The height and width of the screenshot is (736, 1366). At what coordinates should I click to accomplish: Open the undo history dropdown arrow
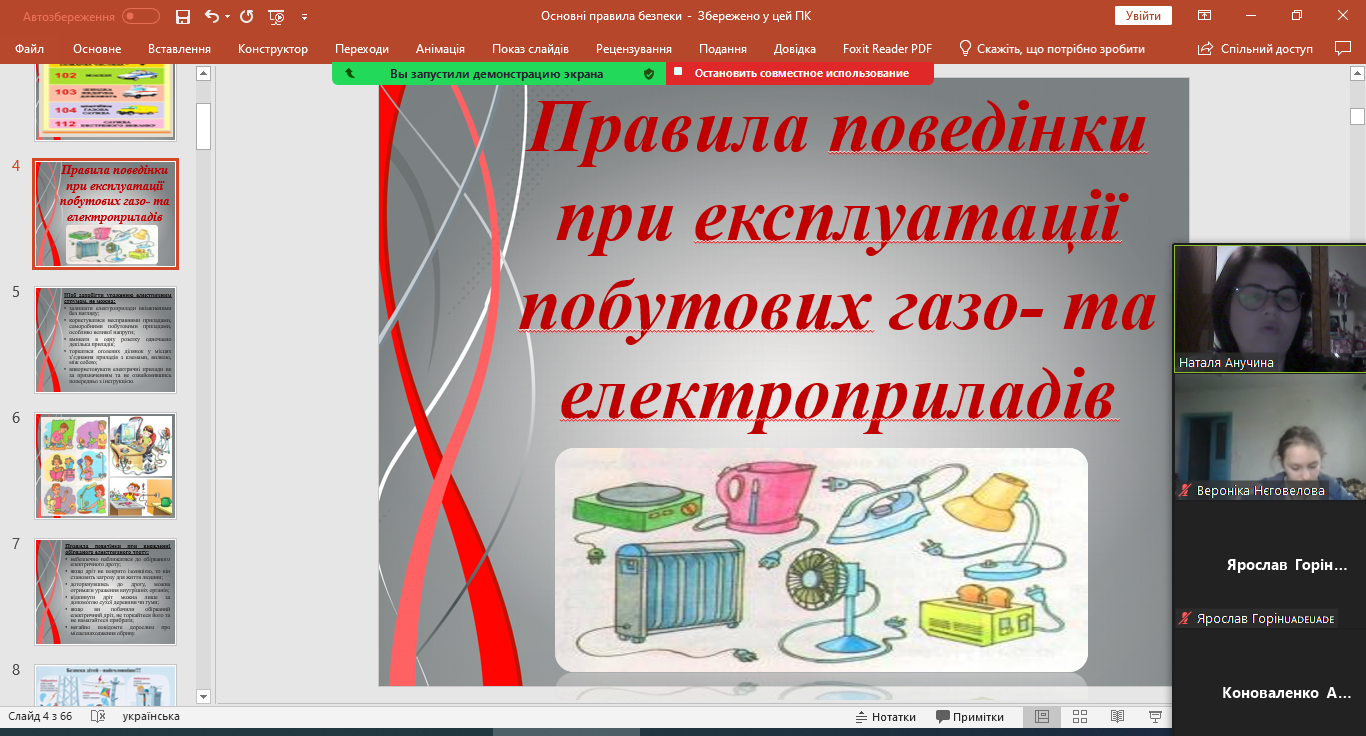[227, 17]
